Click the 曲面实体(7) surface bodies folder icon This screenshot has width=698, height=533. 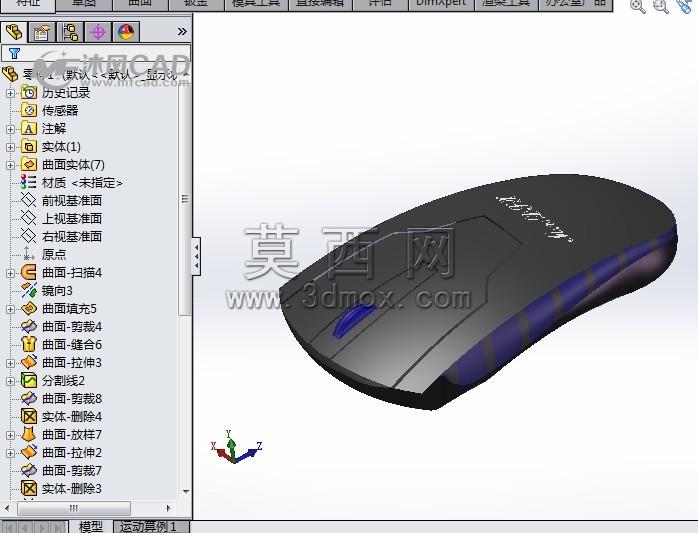coord(29,165)
